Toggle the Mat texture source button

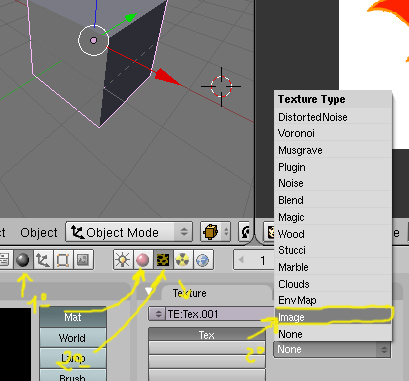click(x=73, y=317)
